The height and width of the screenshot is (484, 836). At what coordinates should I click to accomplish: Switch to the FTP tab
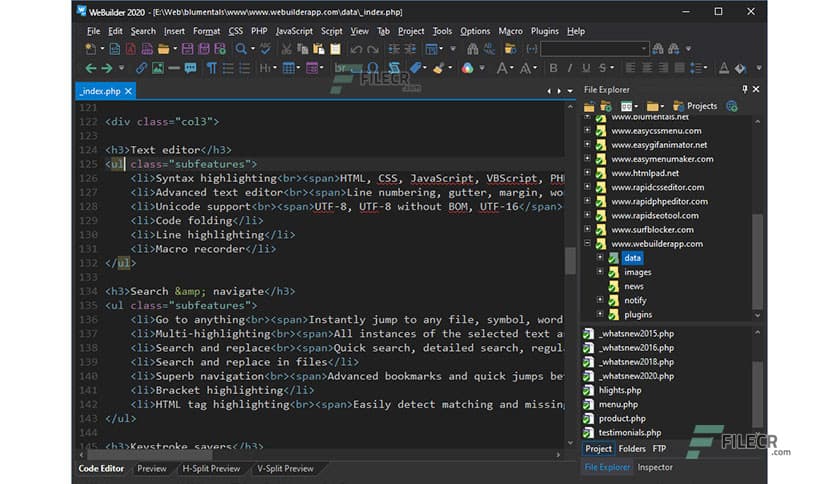tap(659, 449)
